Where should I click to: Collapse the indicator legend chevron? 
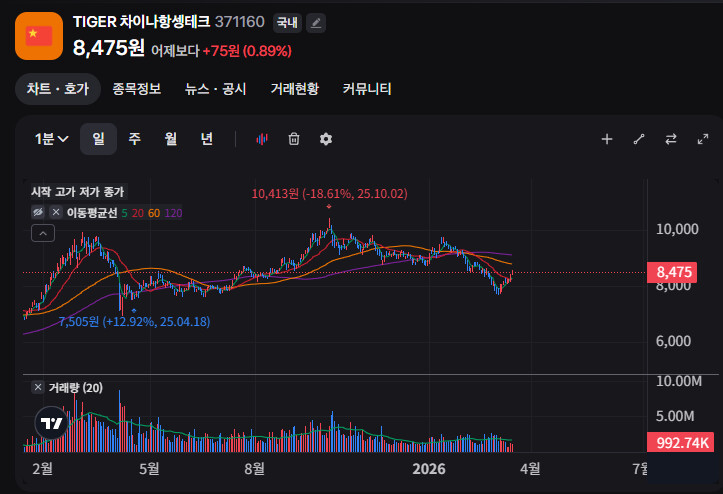(x=43, y=233)
